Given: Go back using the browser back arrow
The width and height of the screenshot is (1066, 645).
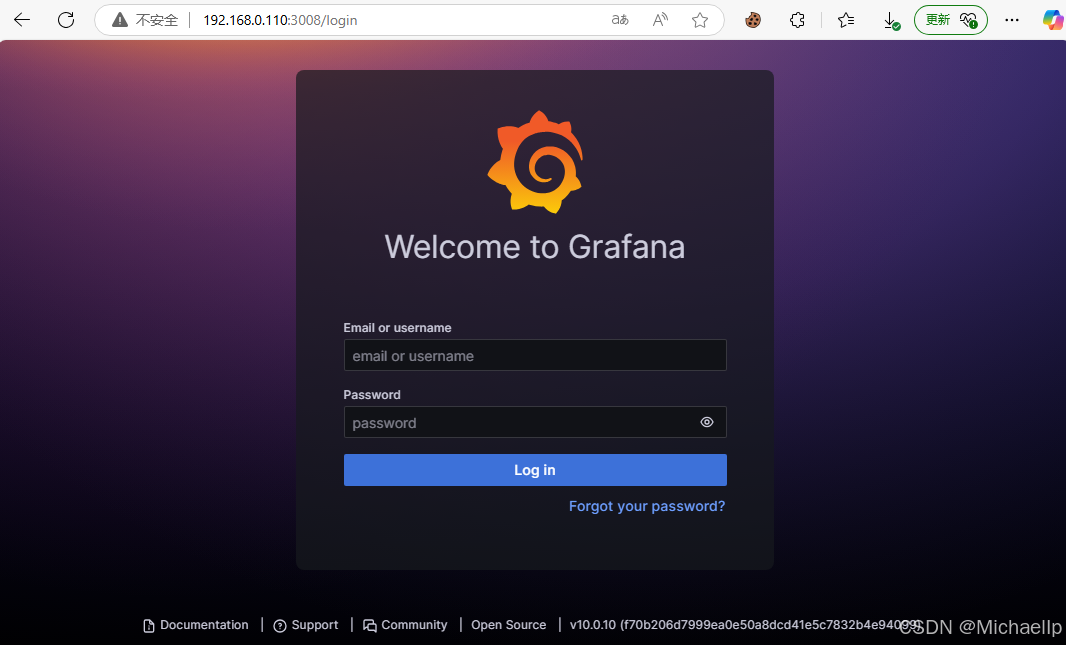Looking at the screenshot, I should (22, 20).
